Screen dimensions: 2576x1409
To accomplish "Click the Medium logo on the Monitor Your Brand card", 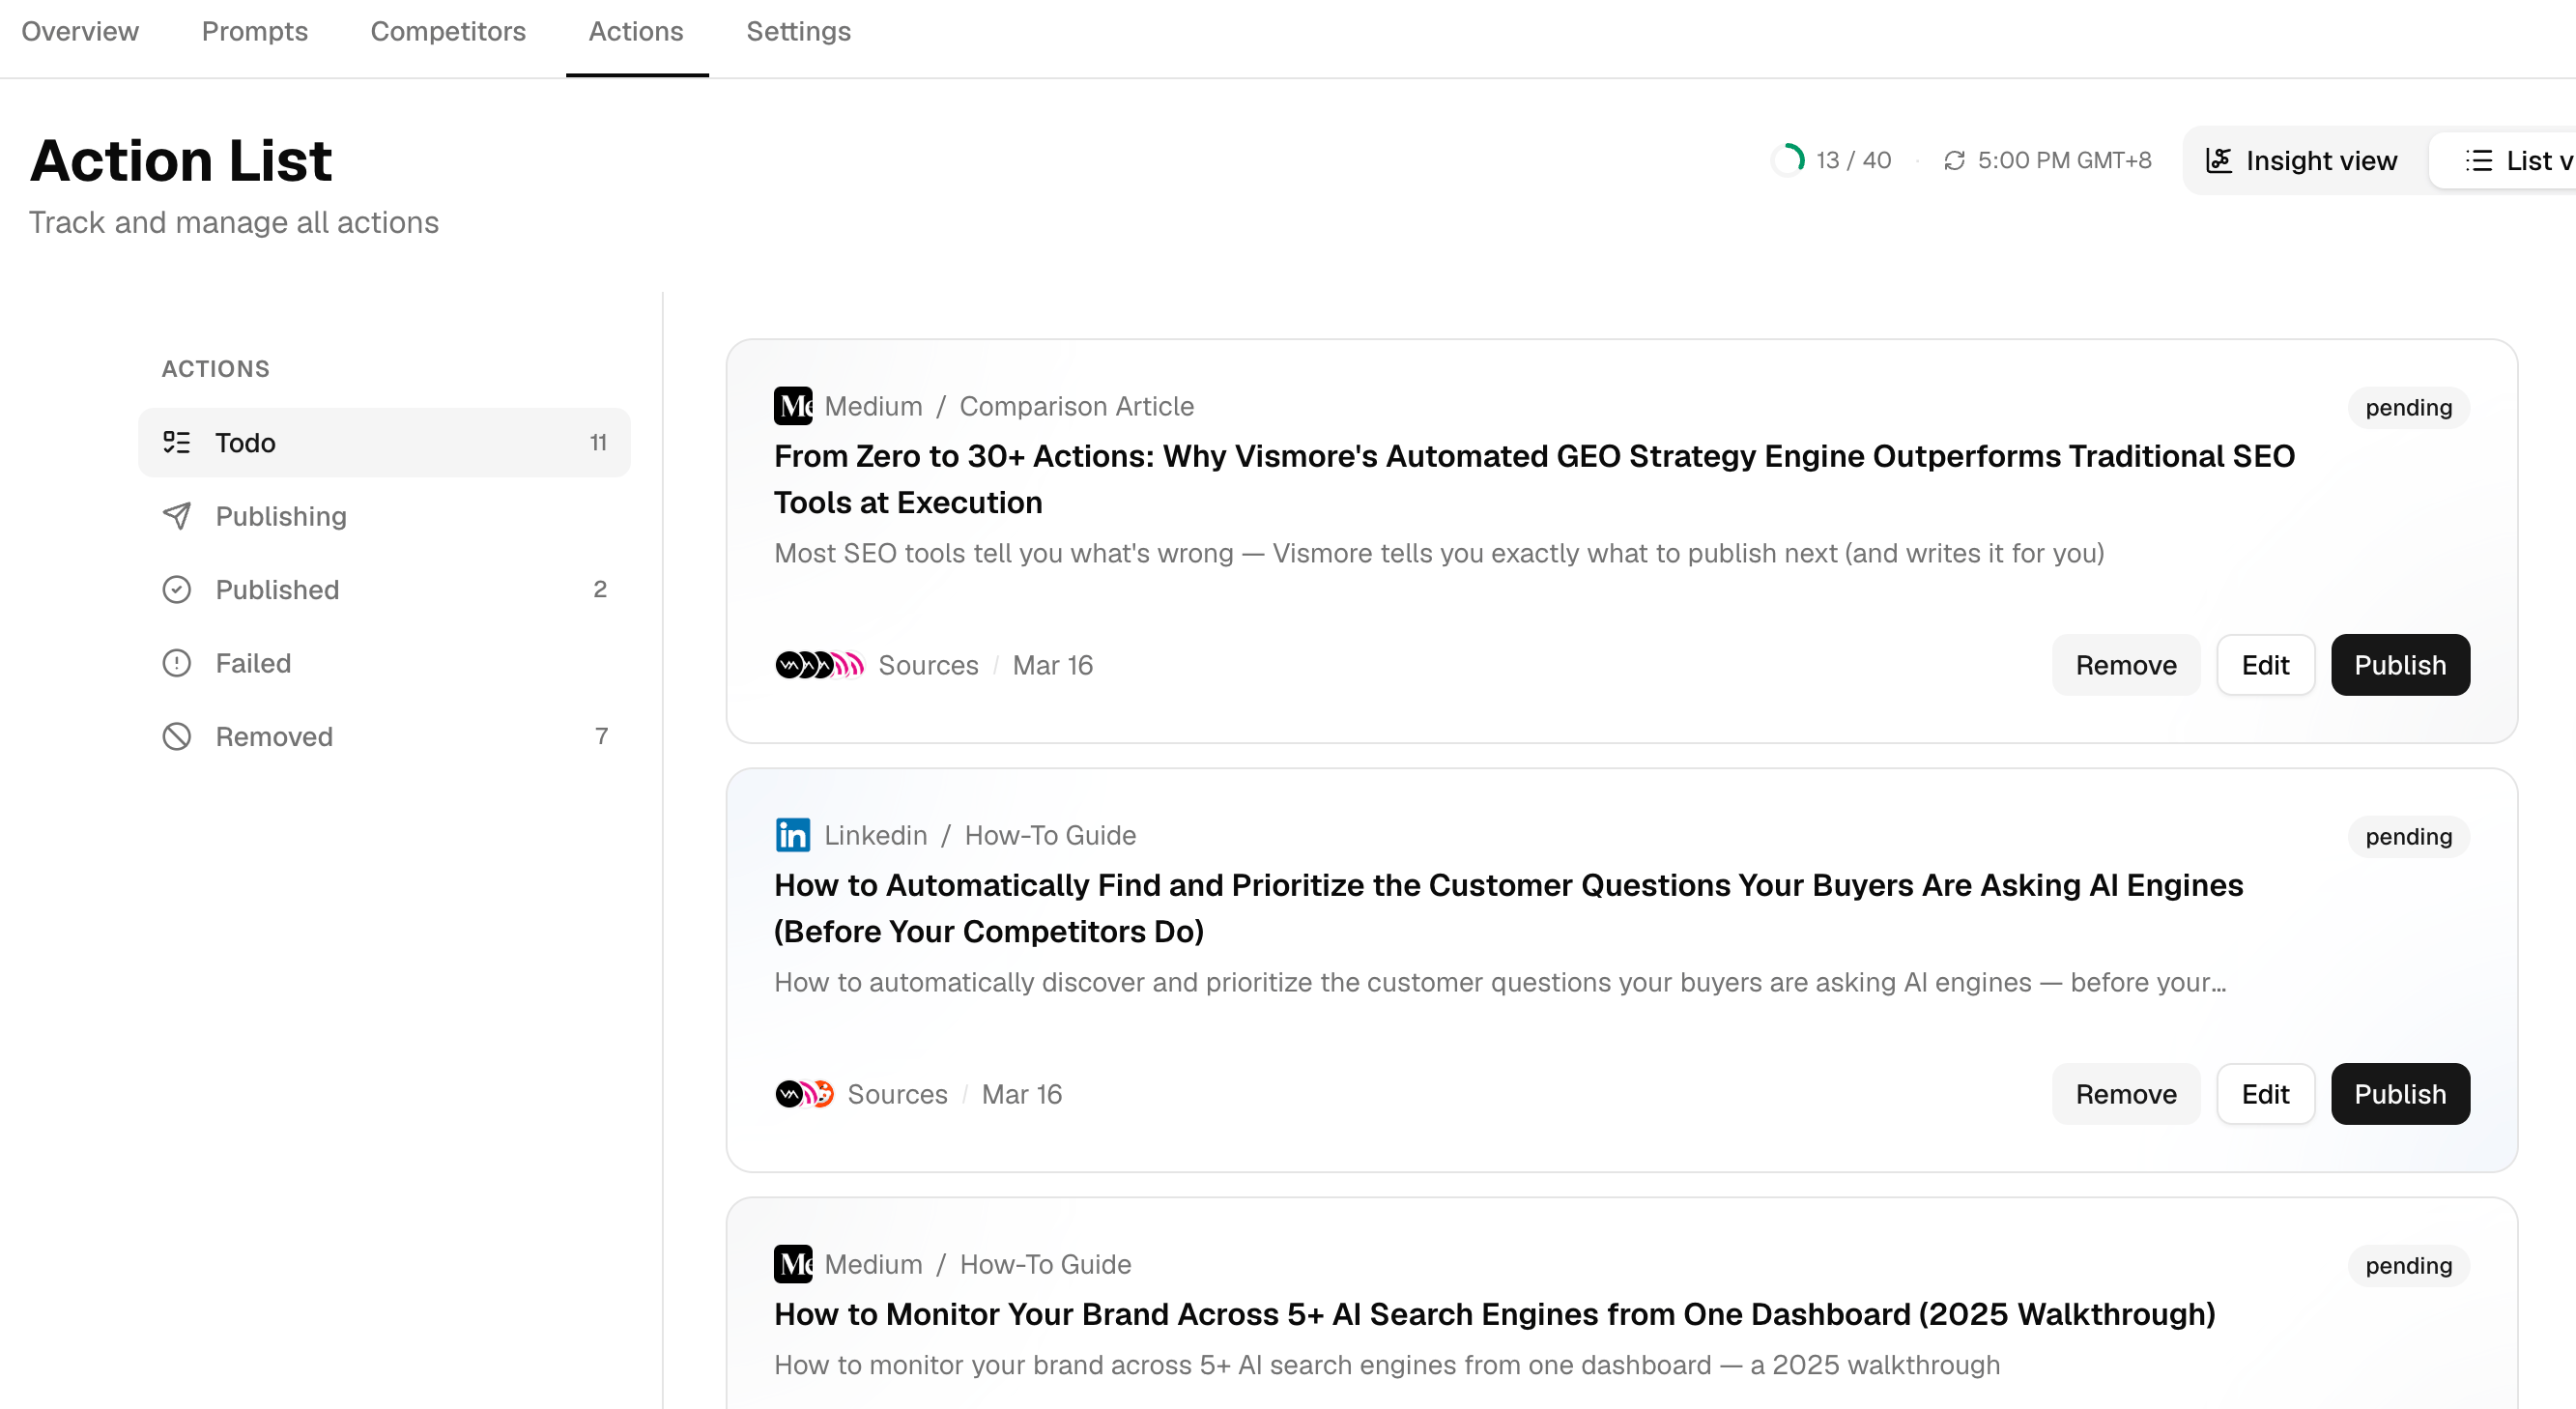I will (792, 1264).
